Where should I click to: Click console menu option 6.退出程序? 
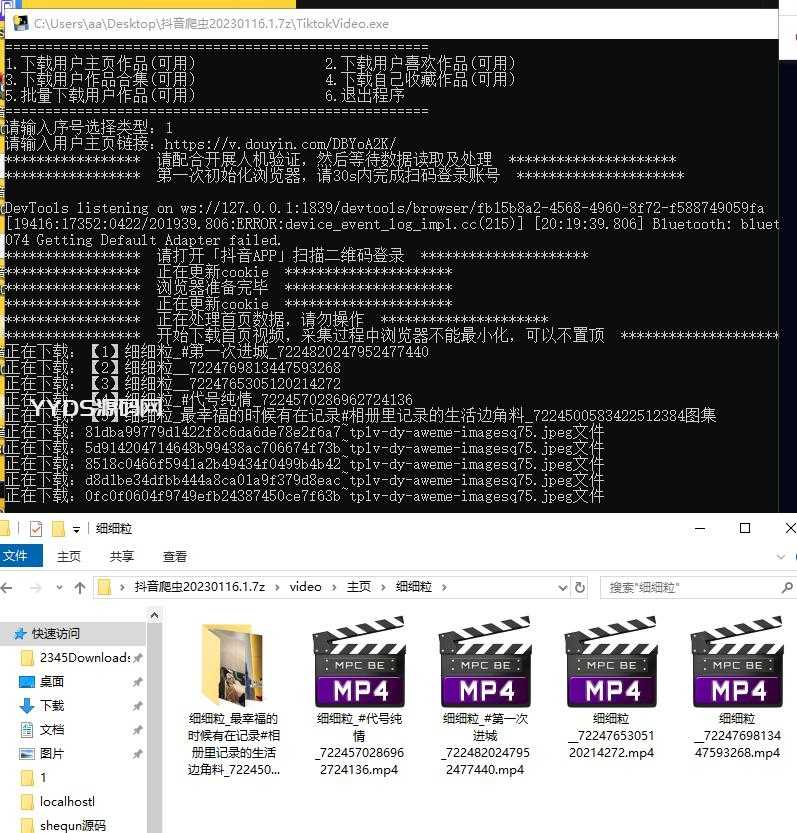pyautogui.click(x=365, y=96)
